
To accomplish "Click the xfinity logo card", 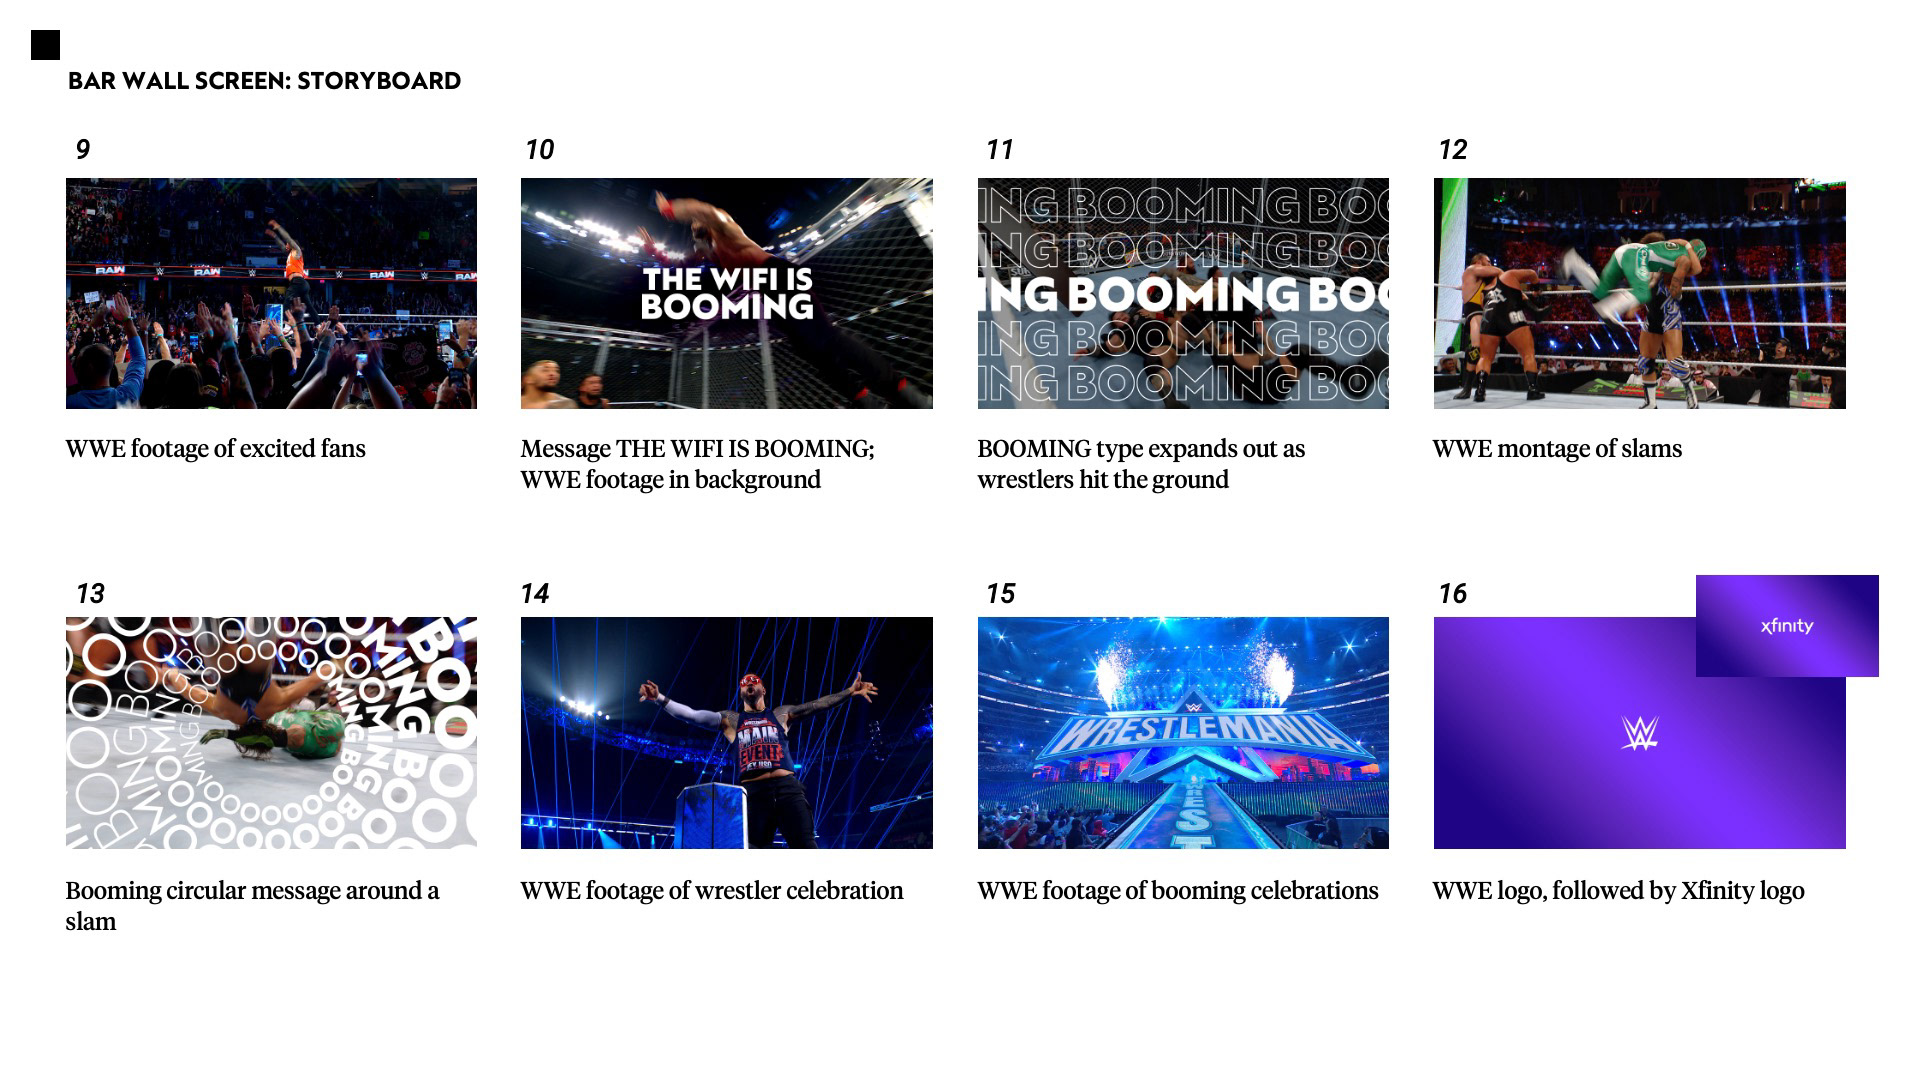I will (1787, 626).
